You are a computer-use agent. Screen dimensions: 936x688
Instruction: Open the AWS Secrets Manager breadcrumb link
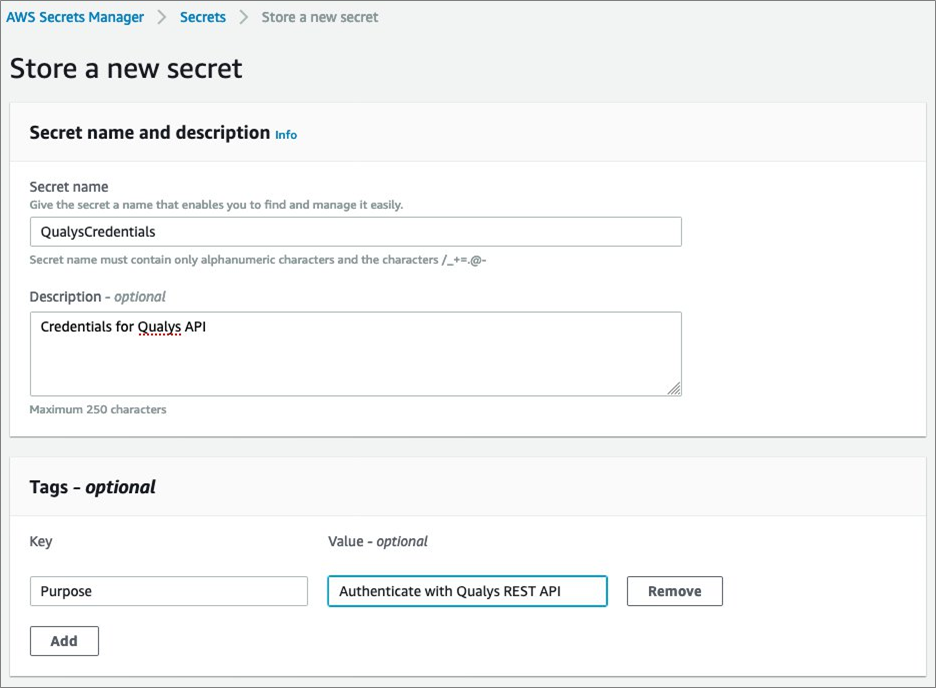coord(75,17)
